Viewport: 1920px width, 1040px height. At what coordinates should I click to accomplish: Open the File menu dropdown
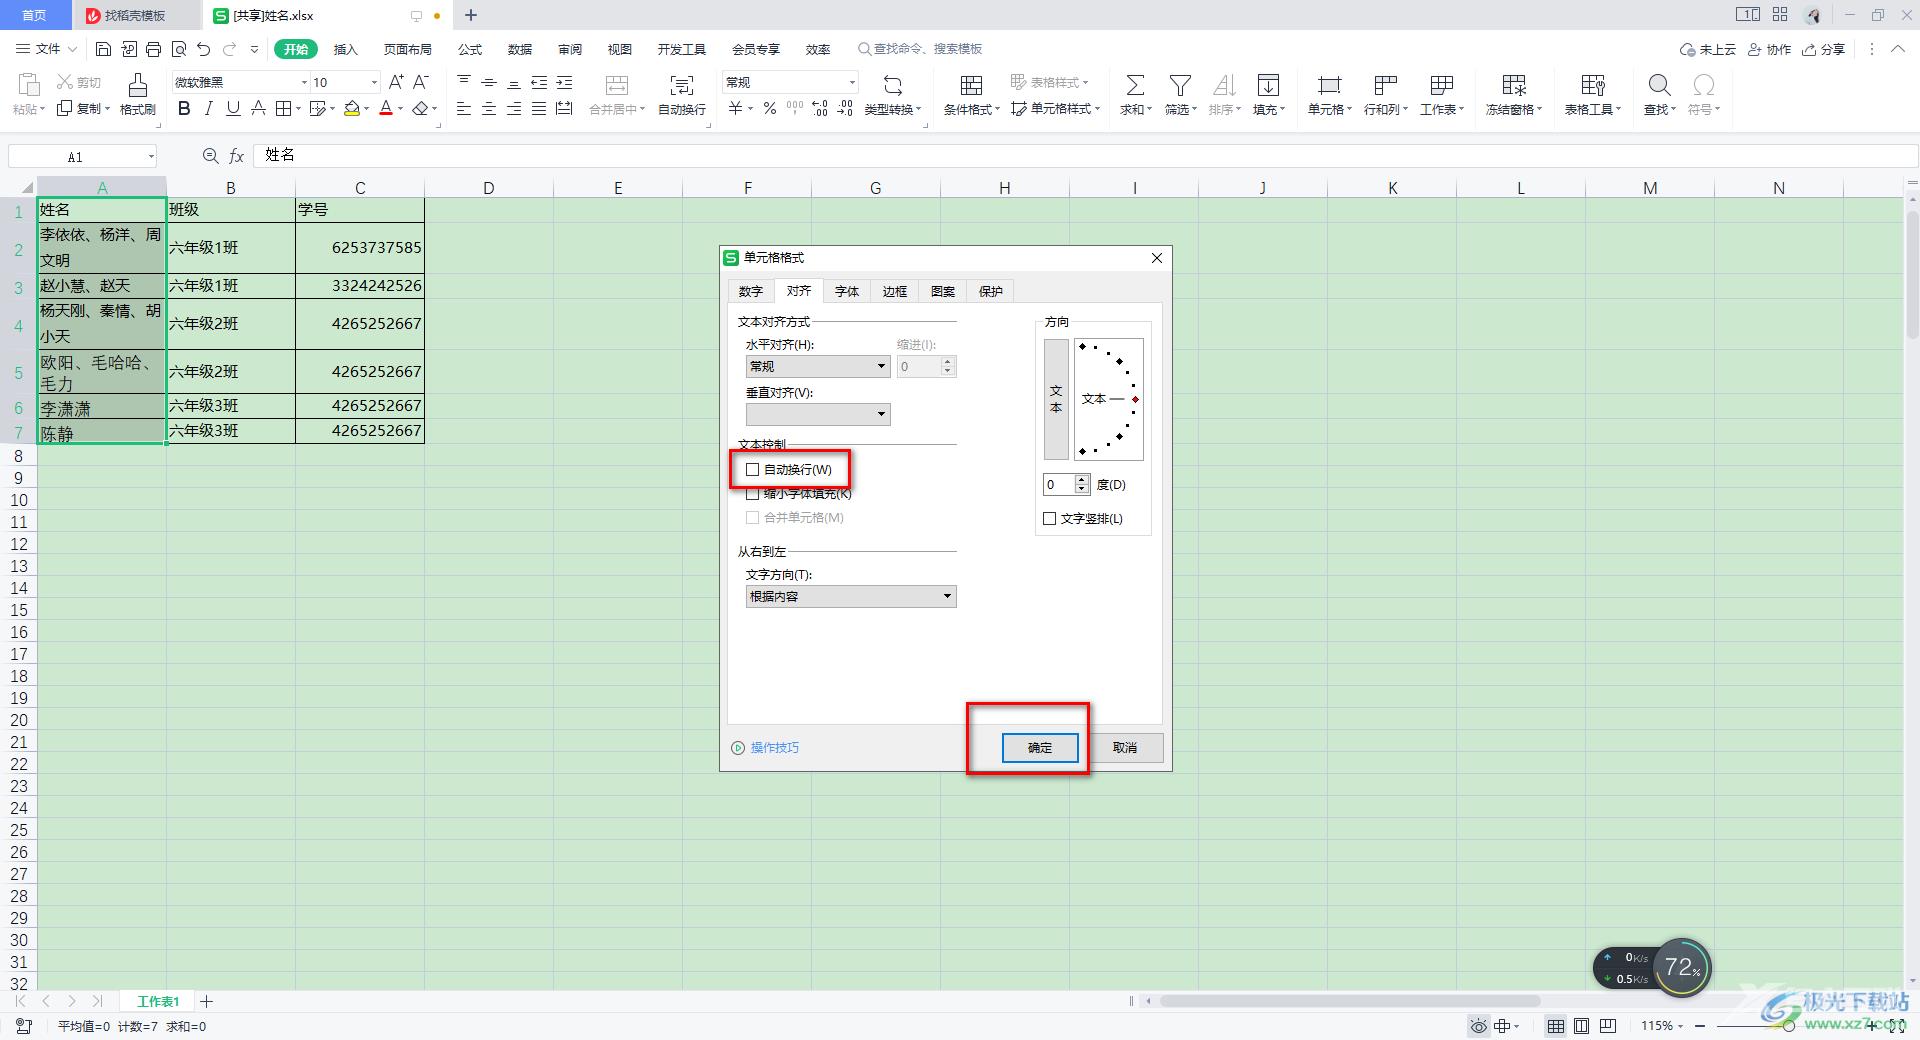pos(47,49)
